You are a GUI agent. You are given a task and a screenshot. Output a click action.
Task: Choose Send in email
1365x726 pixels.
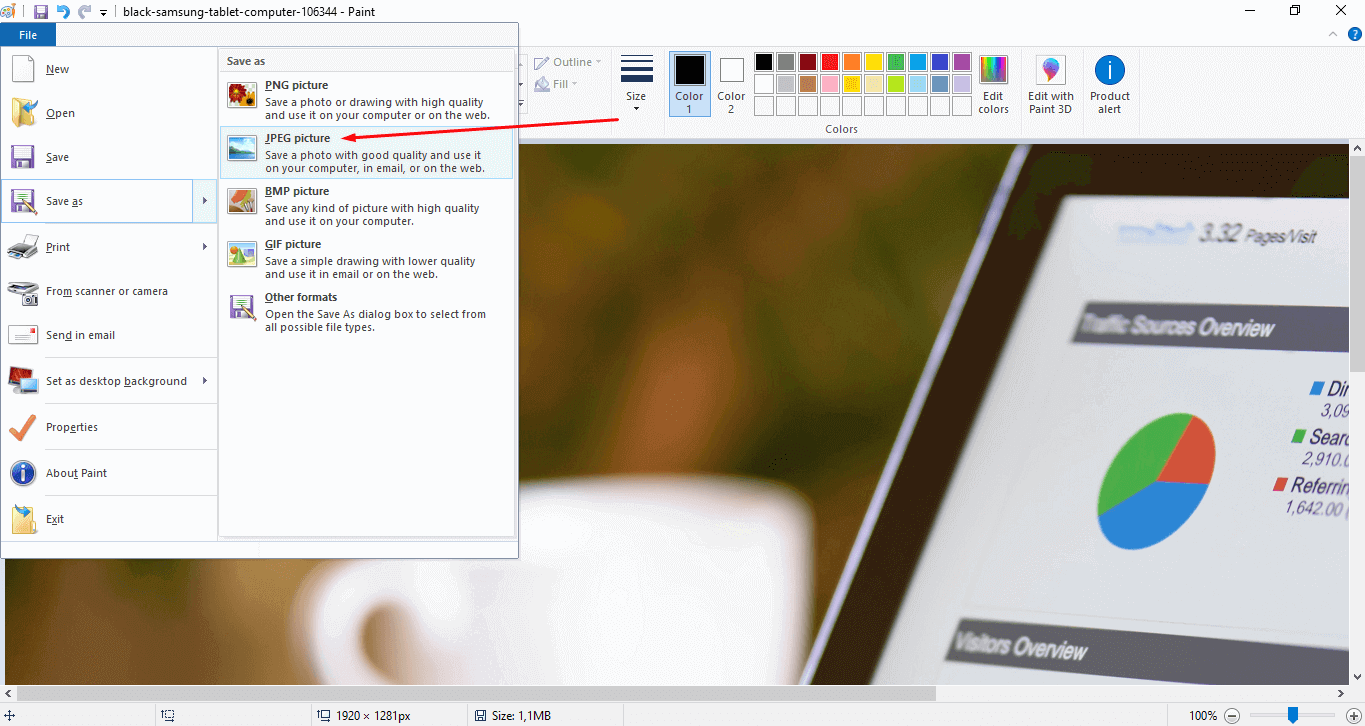coord(109,335)
